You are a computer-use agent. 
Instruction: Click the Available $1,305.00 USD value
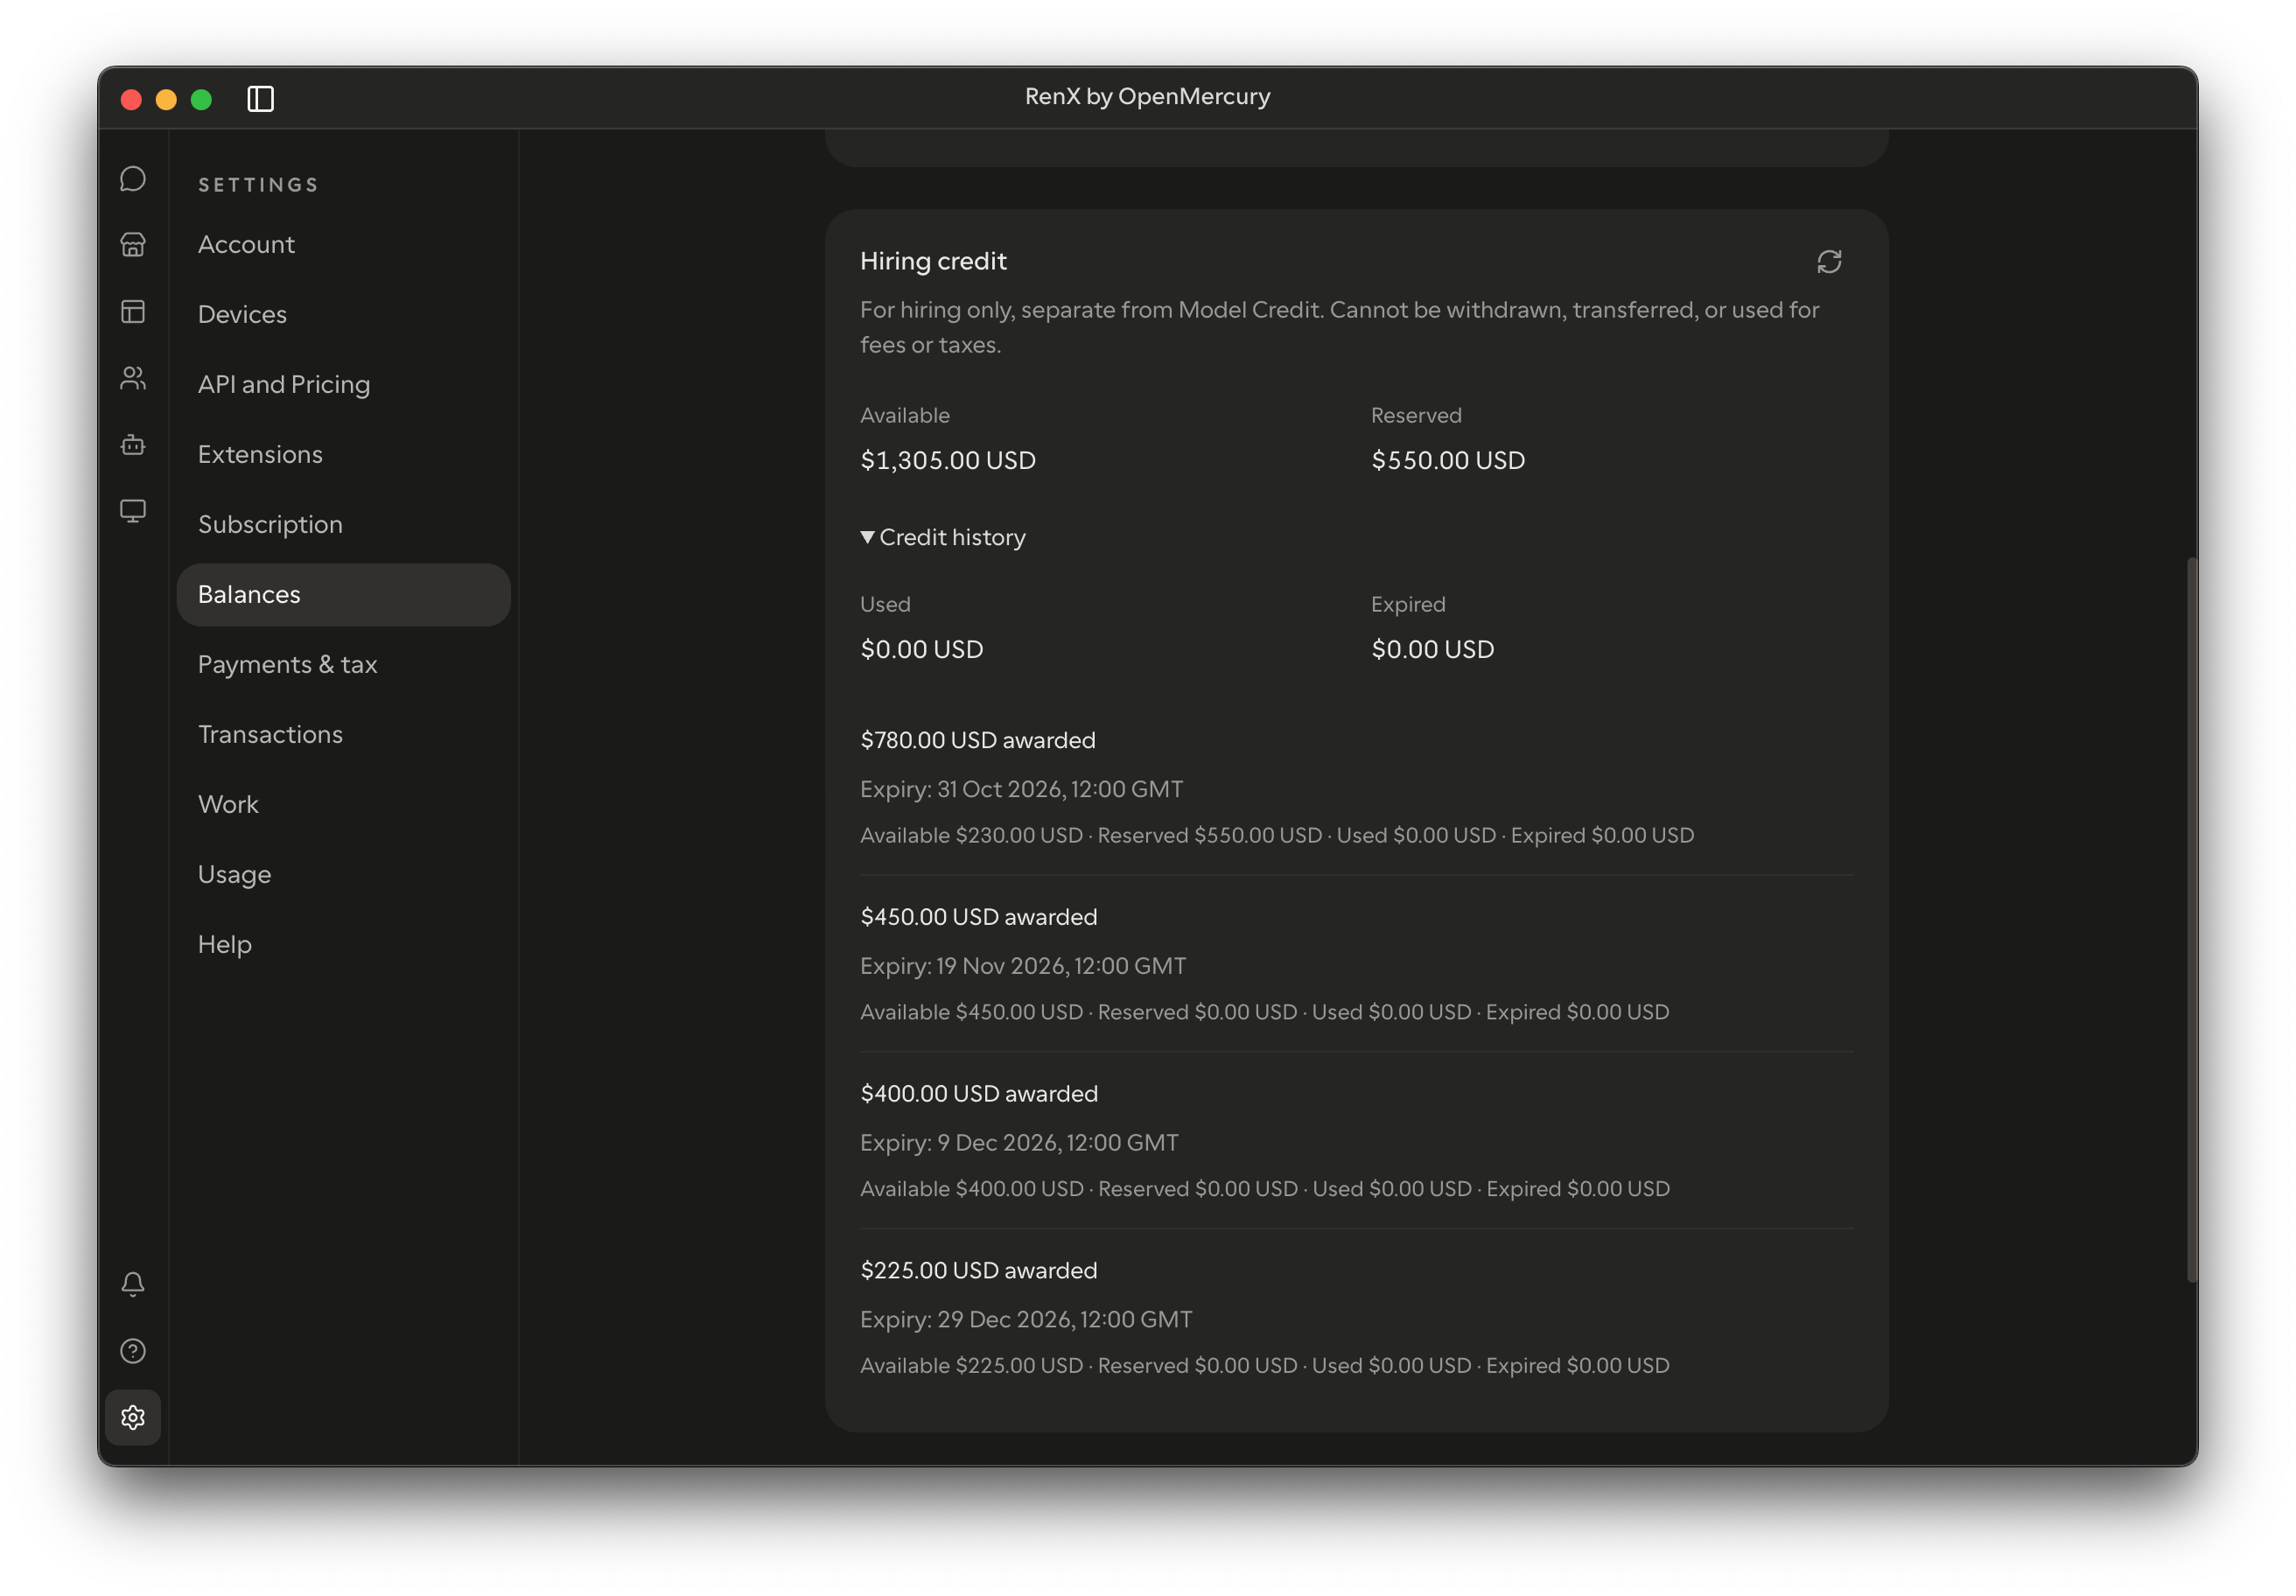(x=948, y=460)
